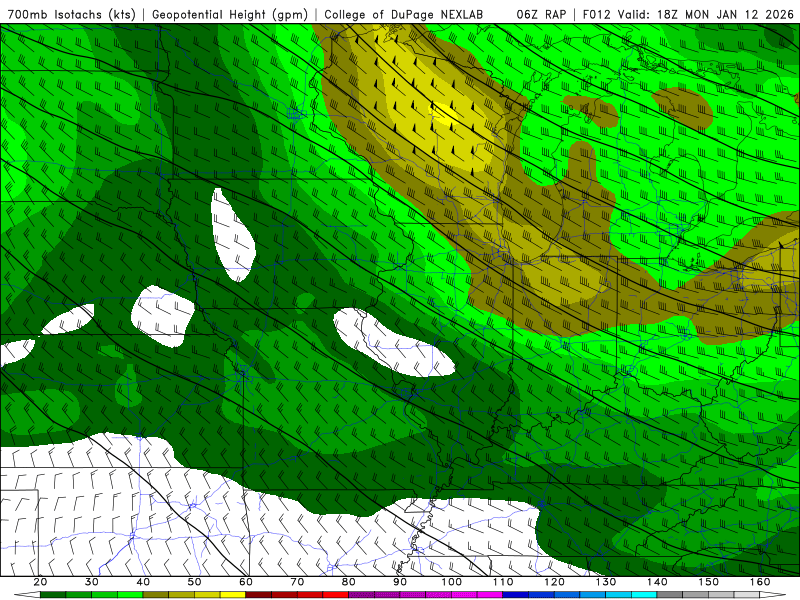Select the solid magenta swatch ending at 110
The image size is (800, 600).
[x=490, y=595]
